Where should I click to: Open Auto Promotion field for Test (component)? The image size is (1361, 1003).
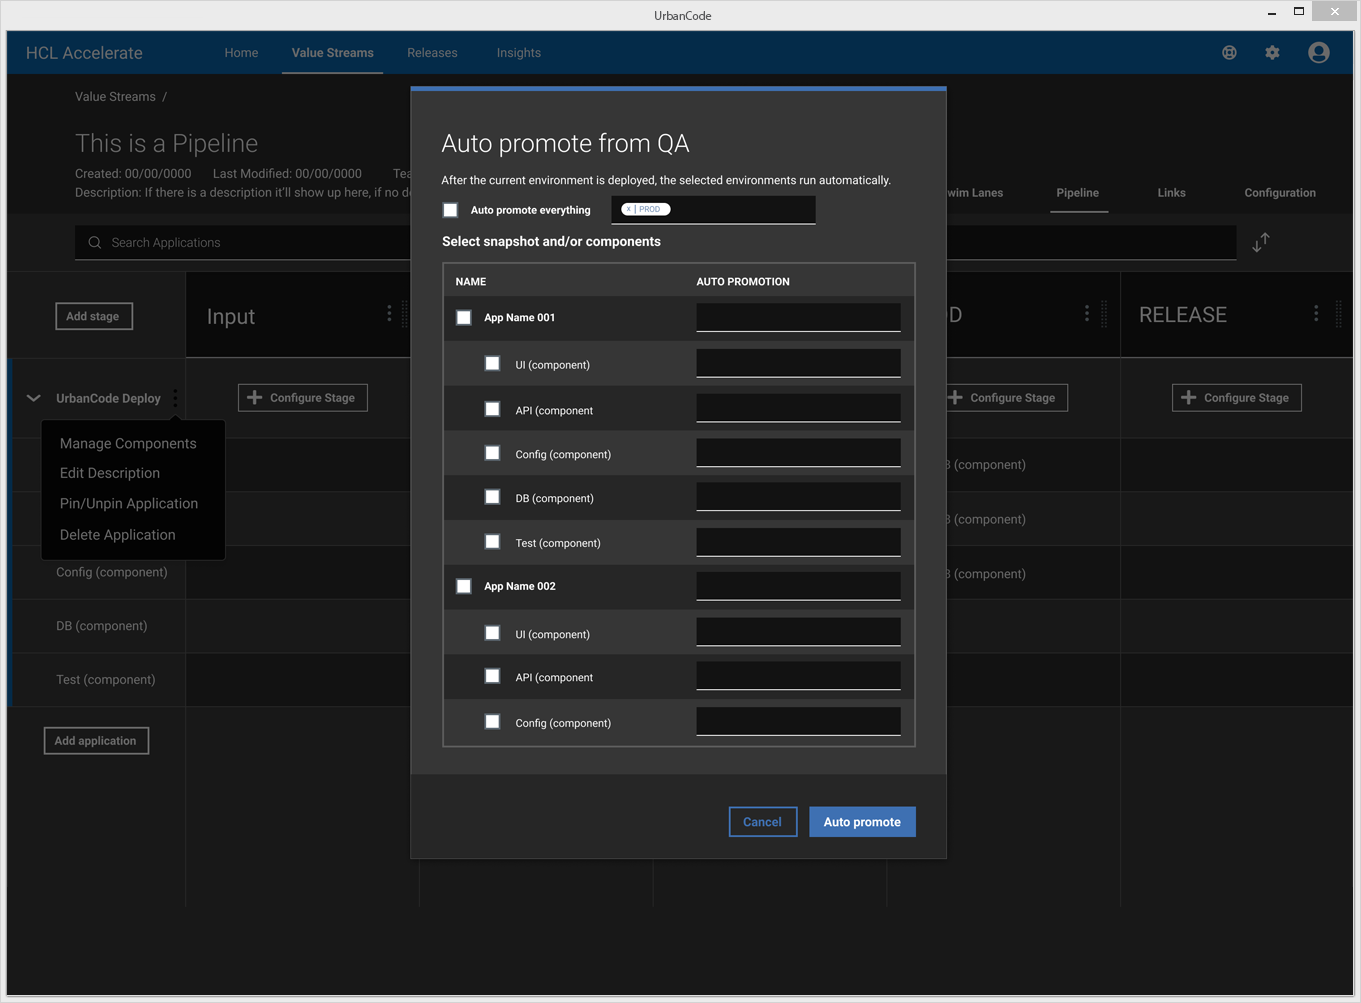(x=797, y=542)
